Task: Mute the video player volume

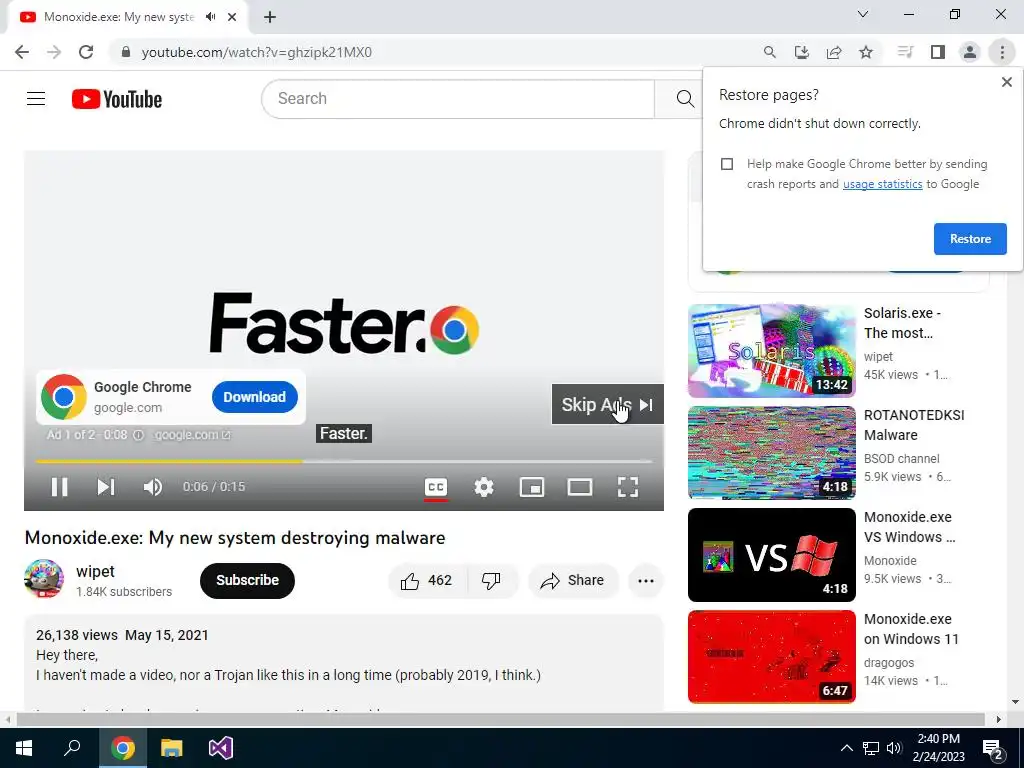Action: coord(153,487)
